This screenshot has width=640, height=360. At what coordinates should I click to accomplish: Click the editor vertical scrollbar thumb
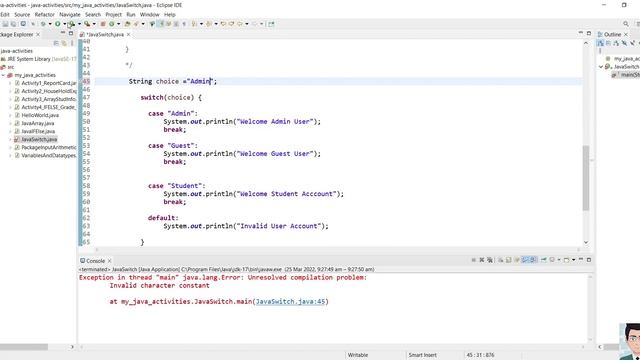click(586, 178)
